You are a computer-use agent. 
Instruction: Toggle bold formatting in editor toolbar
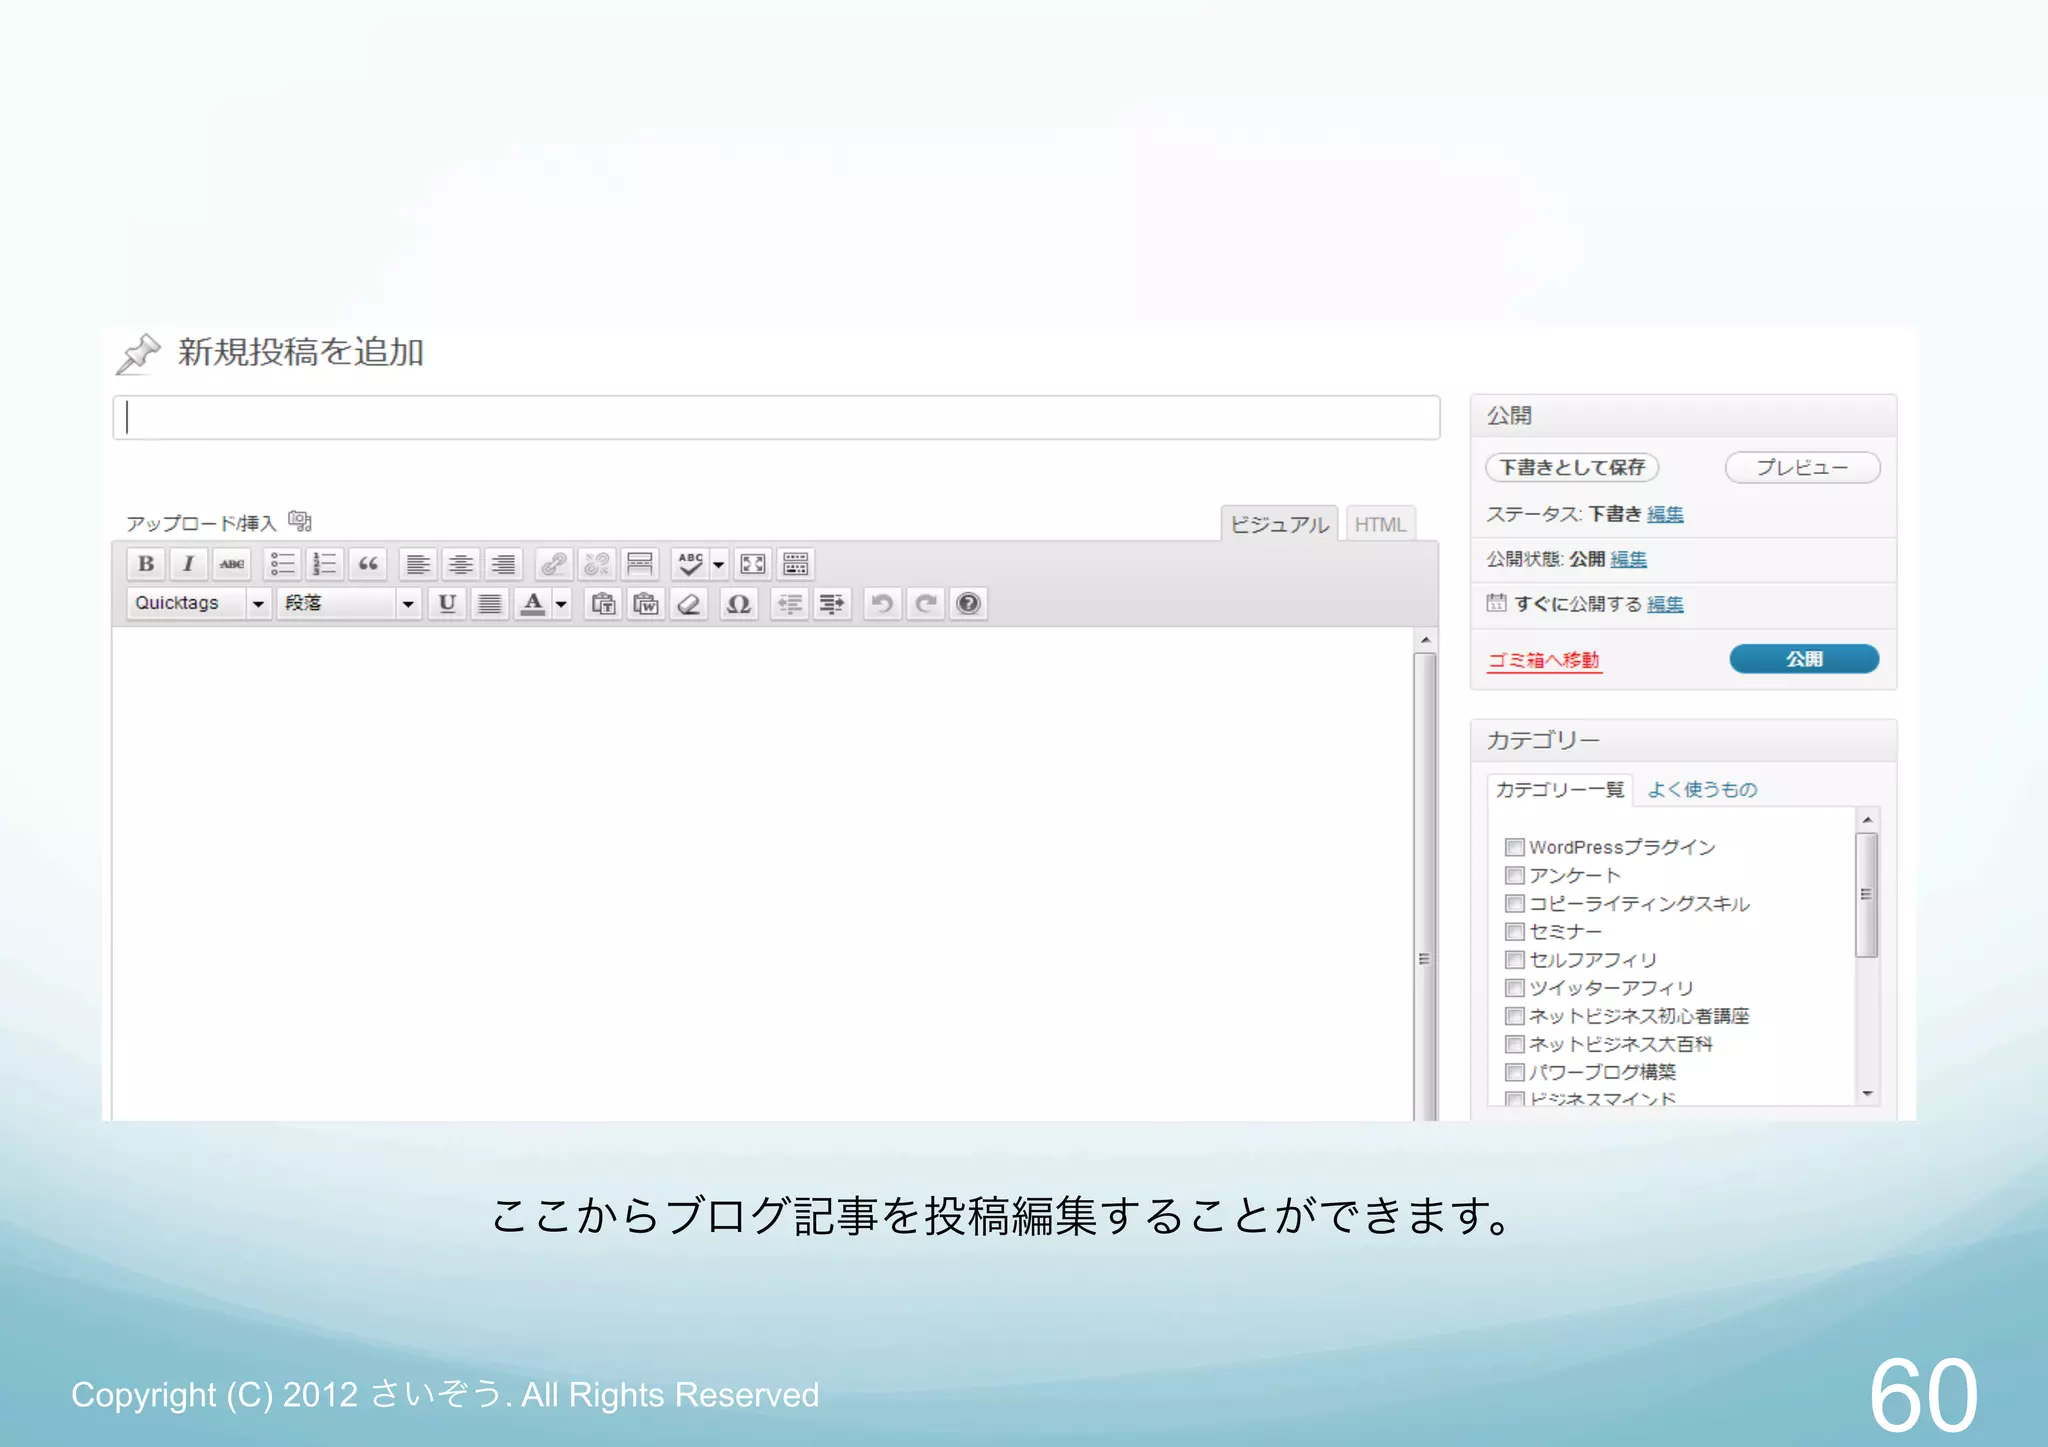point(146,564)
